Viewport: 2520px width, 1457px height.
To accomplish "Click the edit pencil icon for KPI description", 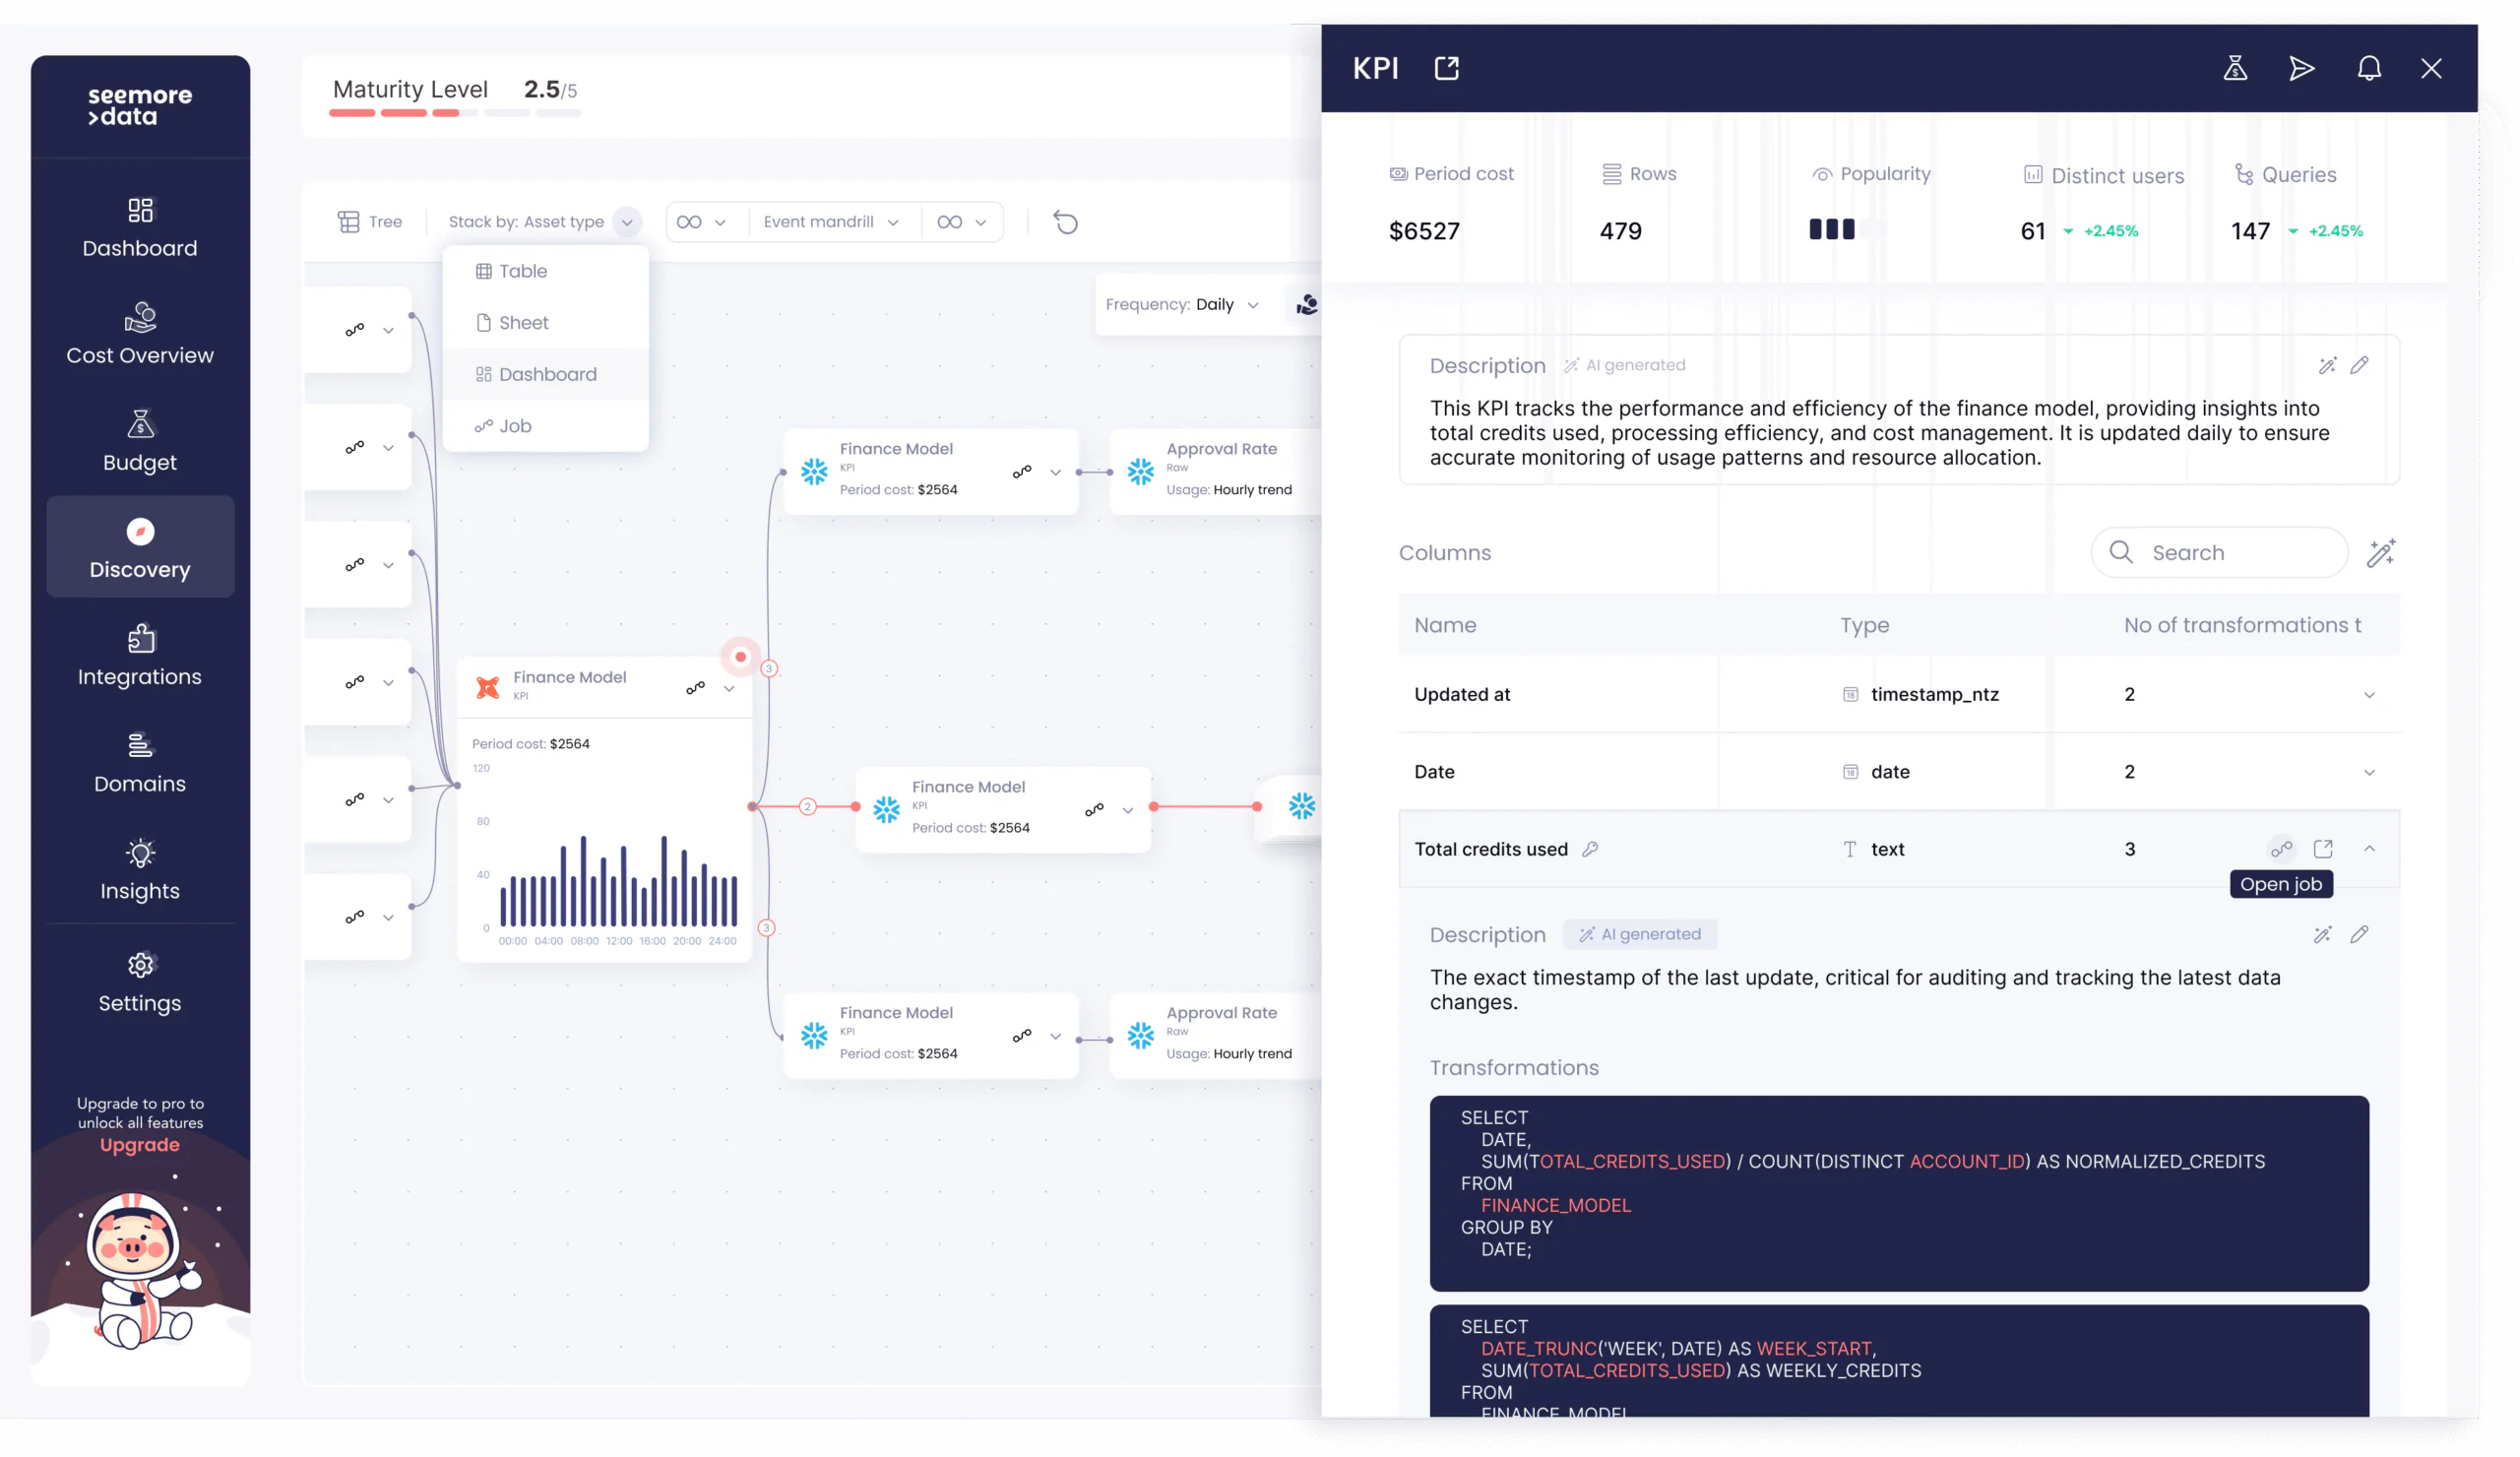I will click(x=2359, y=365).
